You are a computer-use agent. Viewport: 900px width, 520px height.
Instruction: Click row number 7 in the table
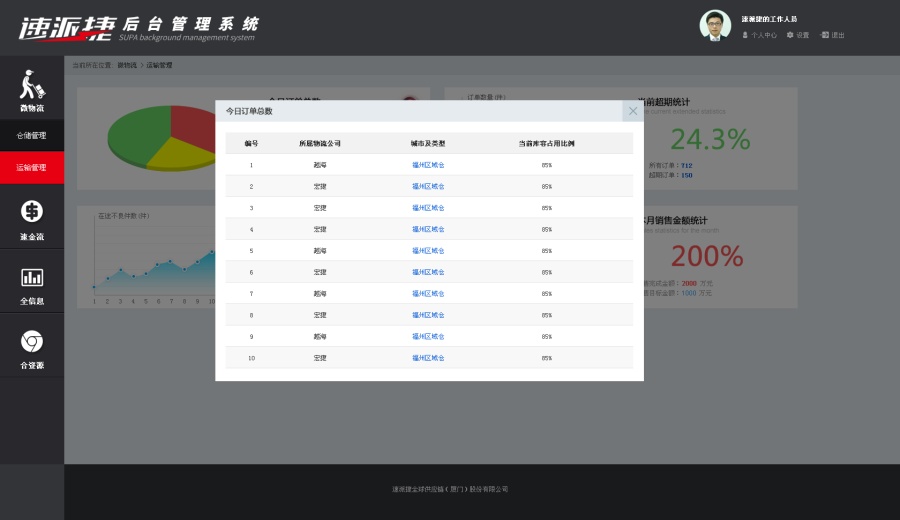coord(251,294)
